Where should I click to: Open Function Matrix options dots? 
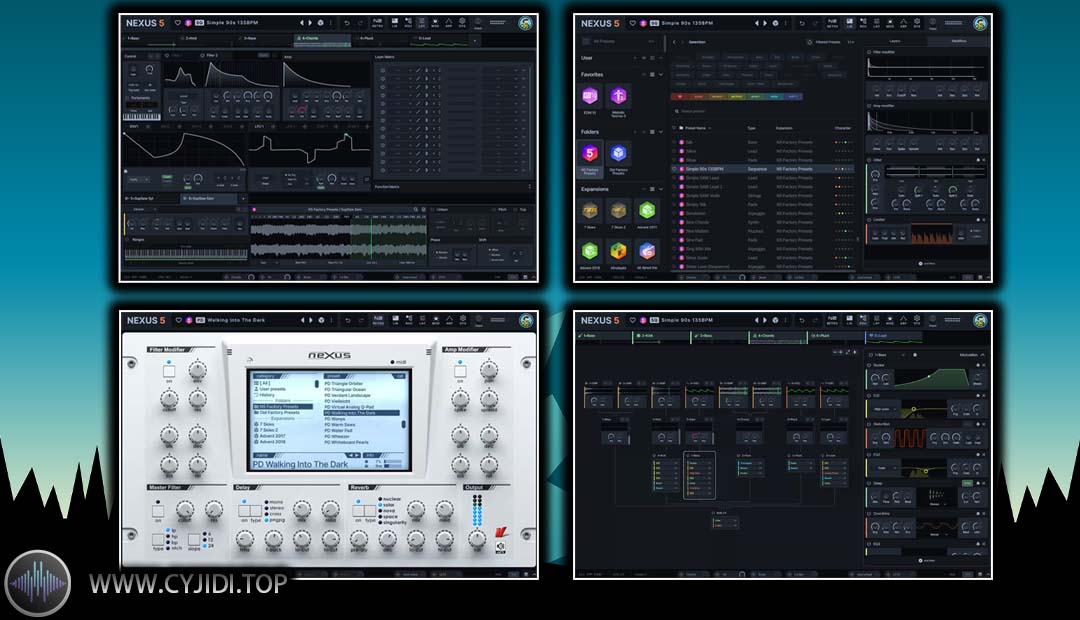point(529,187)
